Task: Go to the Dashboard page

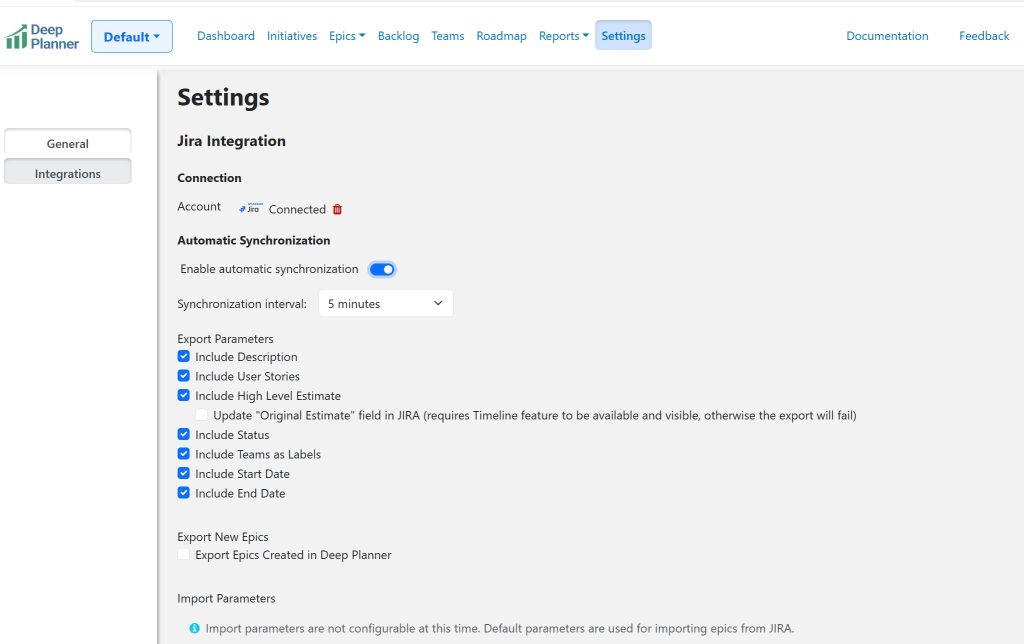Action: coord(225,36)
